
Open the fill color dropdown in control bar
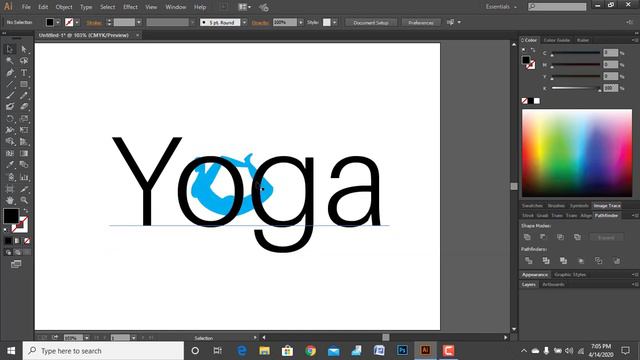point(58,22)
